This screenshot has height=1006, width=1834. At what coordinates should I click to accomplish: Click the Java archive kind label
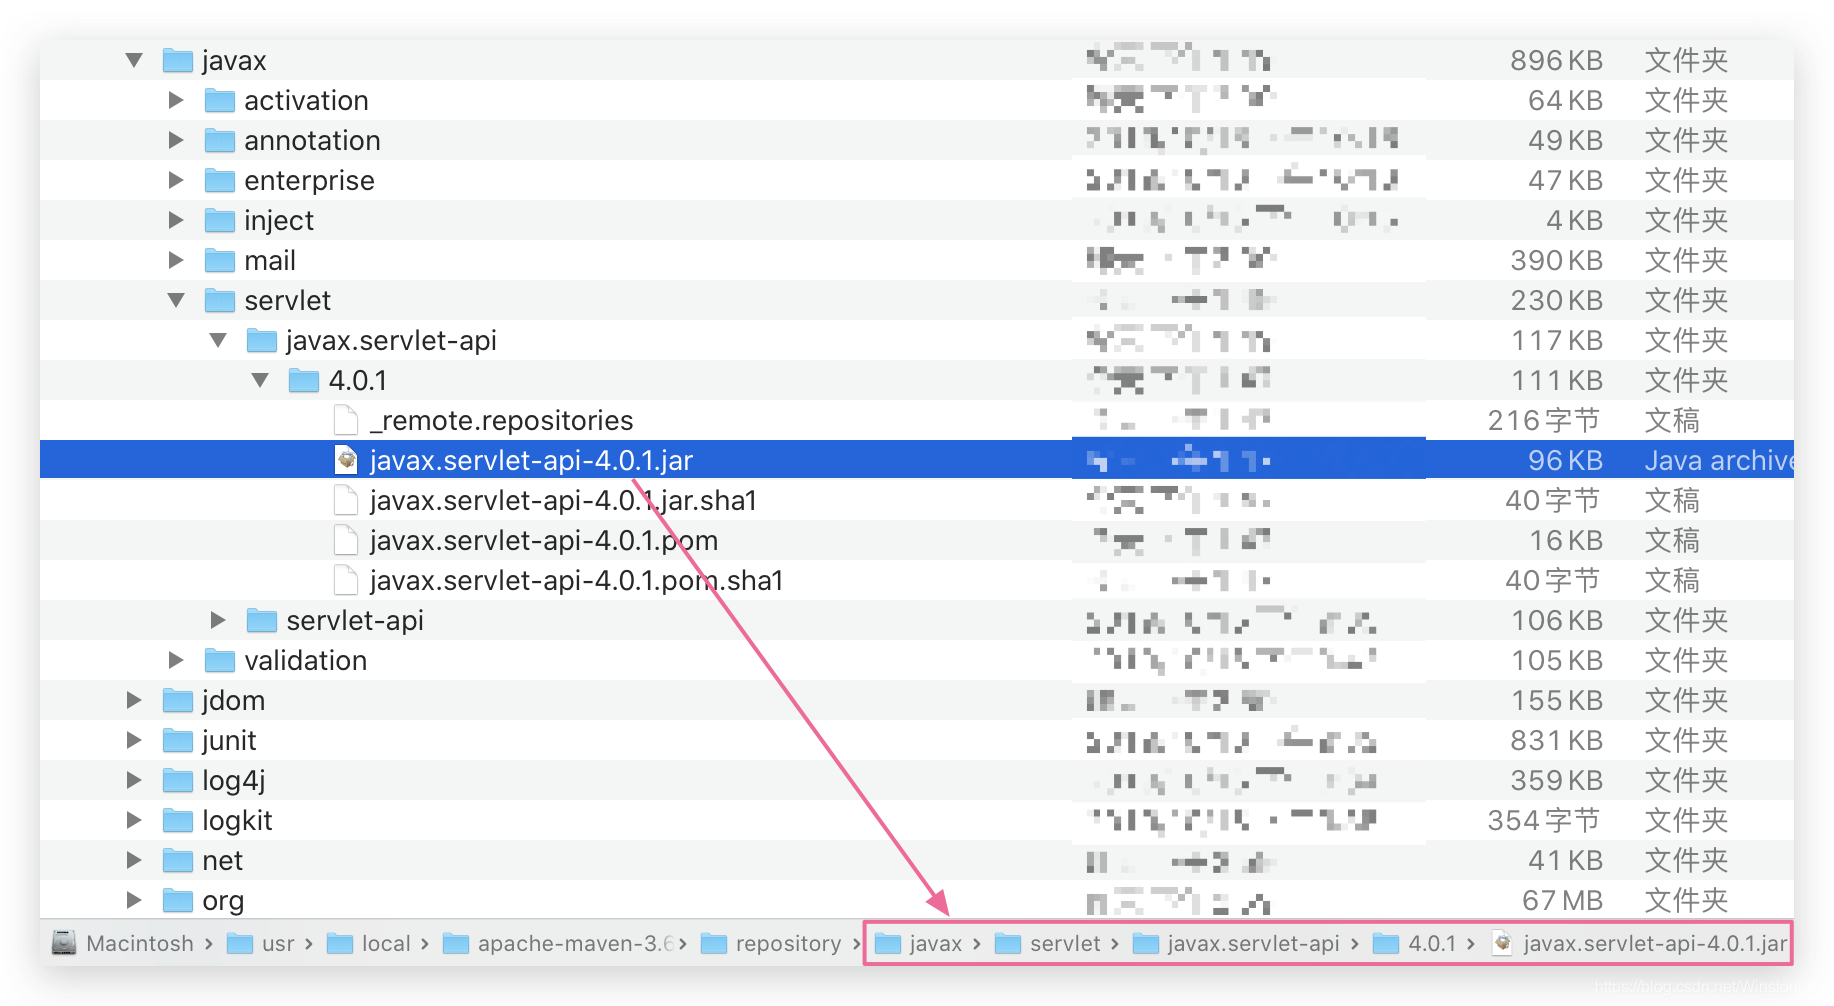coord(1719,461)
